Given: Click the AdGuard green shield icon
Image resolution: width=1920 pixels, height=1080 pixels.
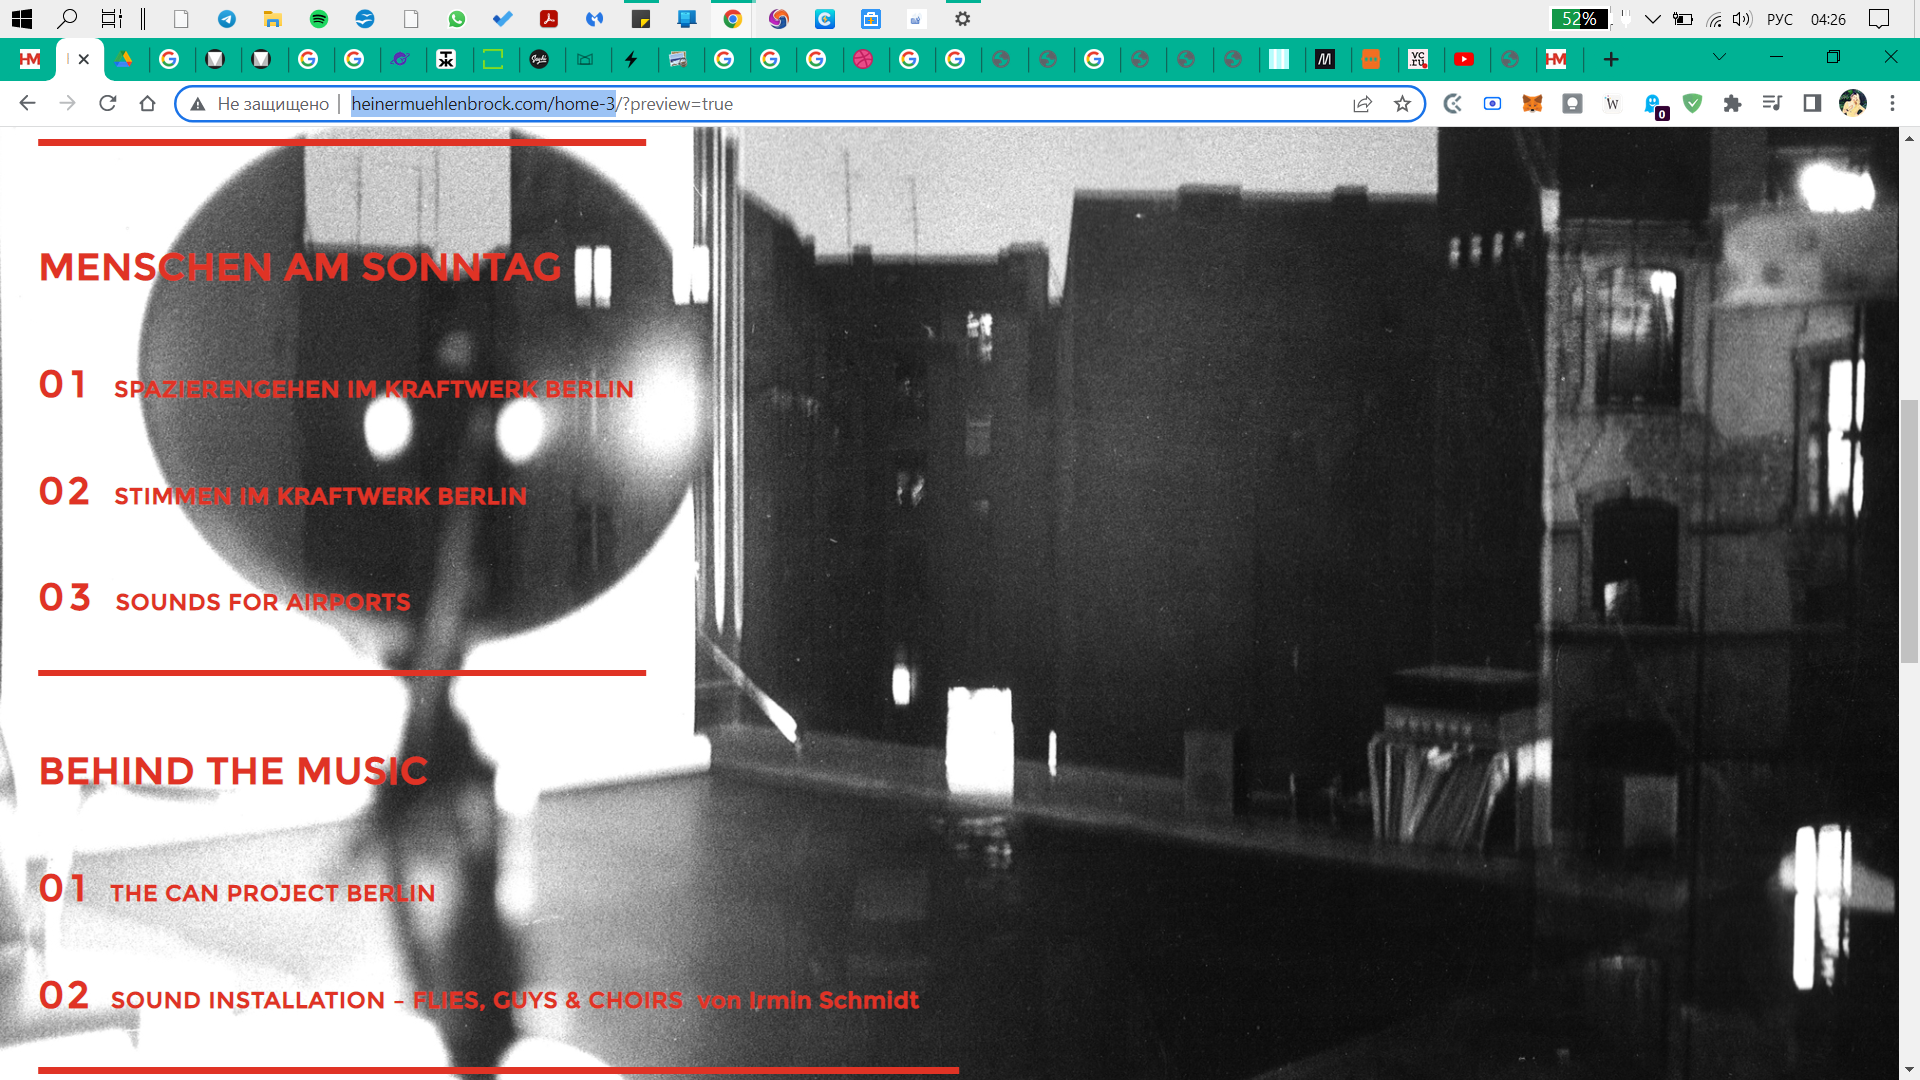Looking at the screenshot, I should point(1692,104).
